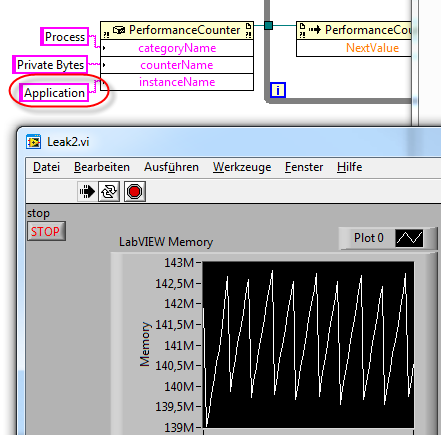
Task: Select the Private Bytes string constant
Action: (50, 65)
